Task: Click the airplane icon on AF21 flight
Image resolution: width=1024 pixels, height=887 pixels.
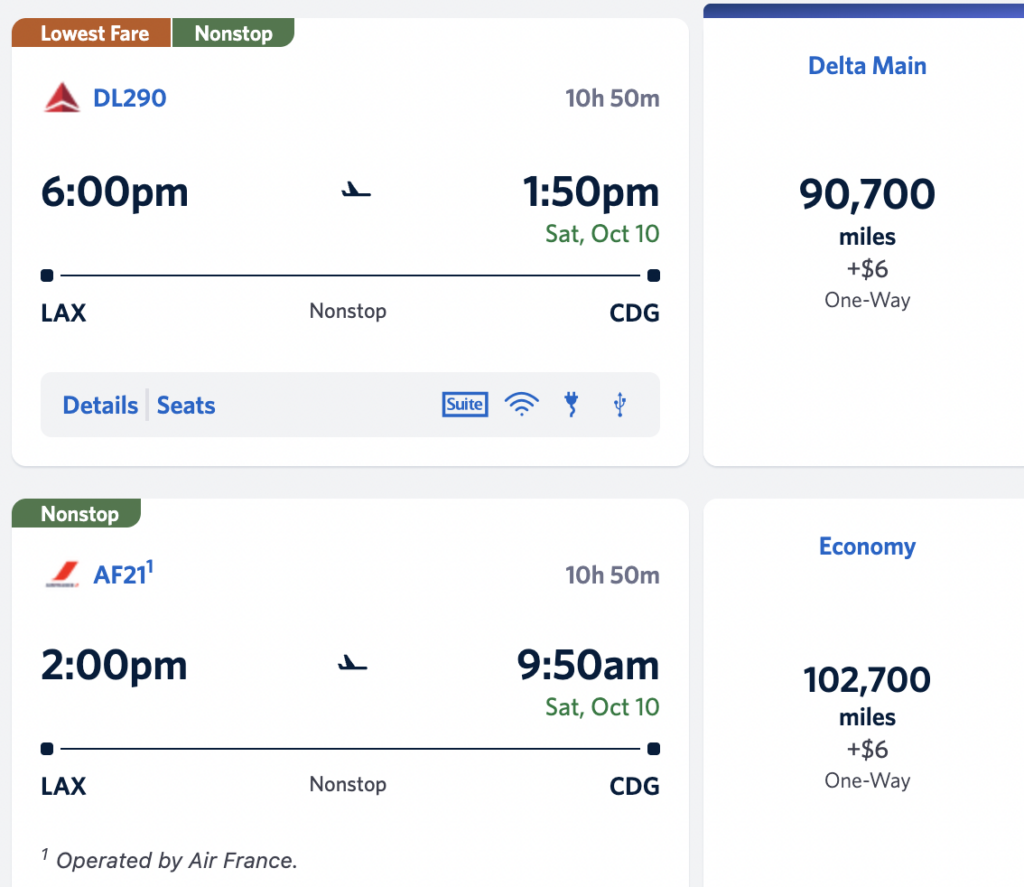Action: (353, 664)
